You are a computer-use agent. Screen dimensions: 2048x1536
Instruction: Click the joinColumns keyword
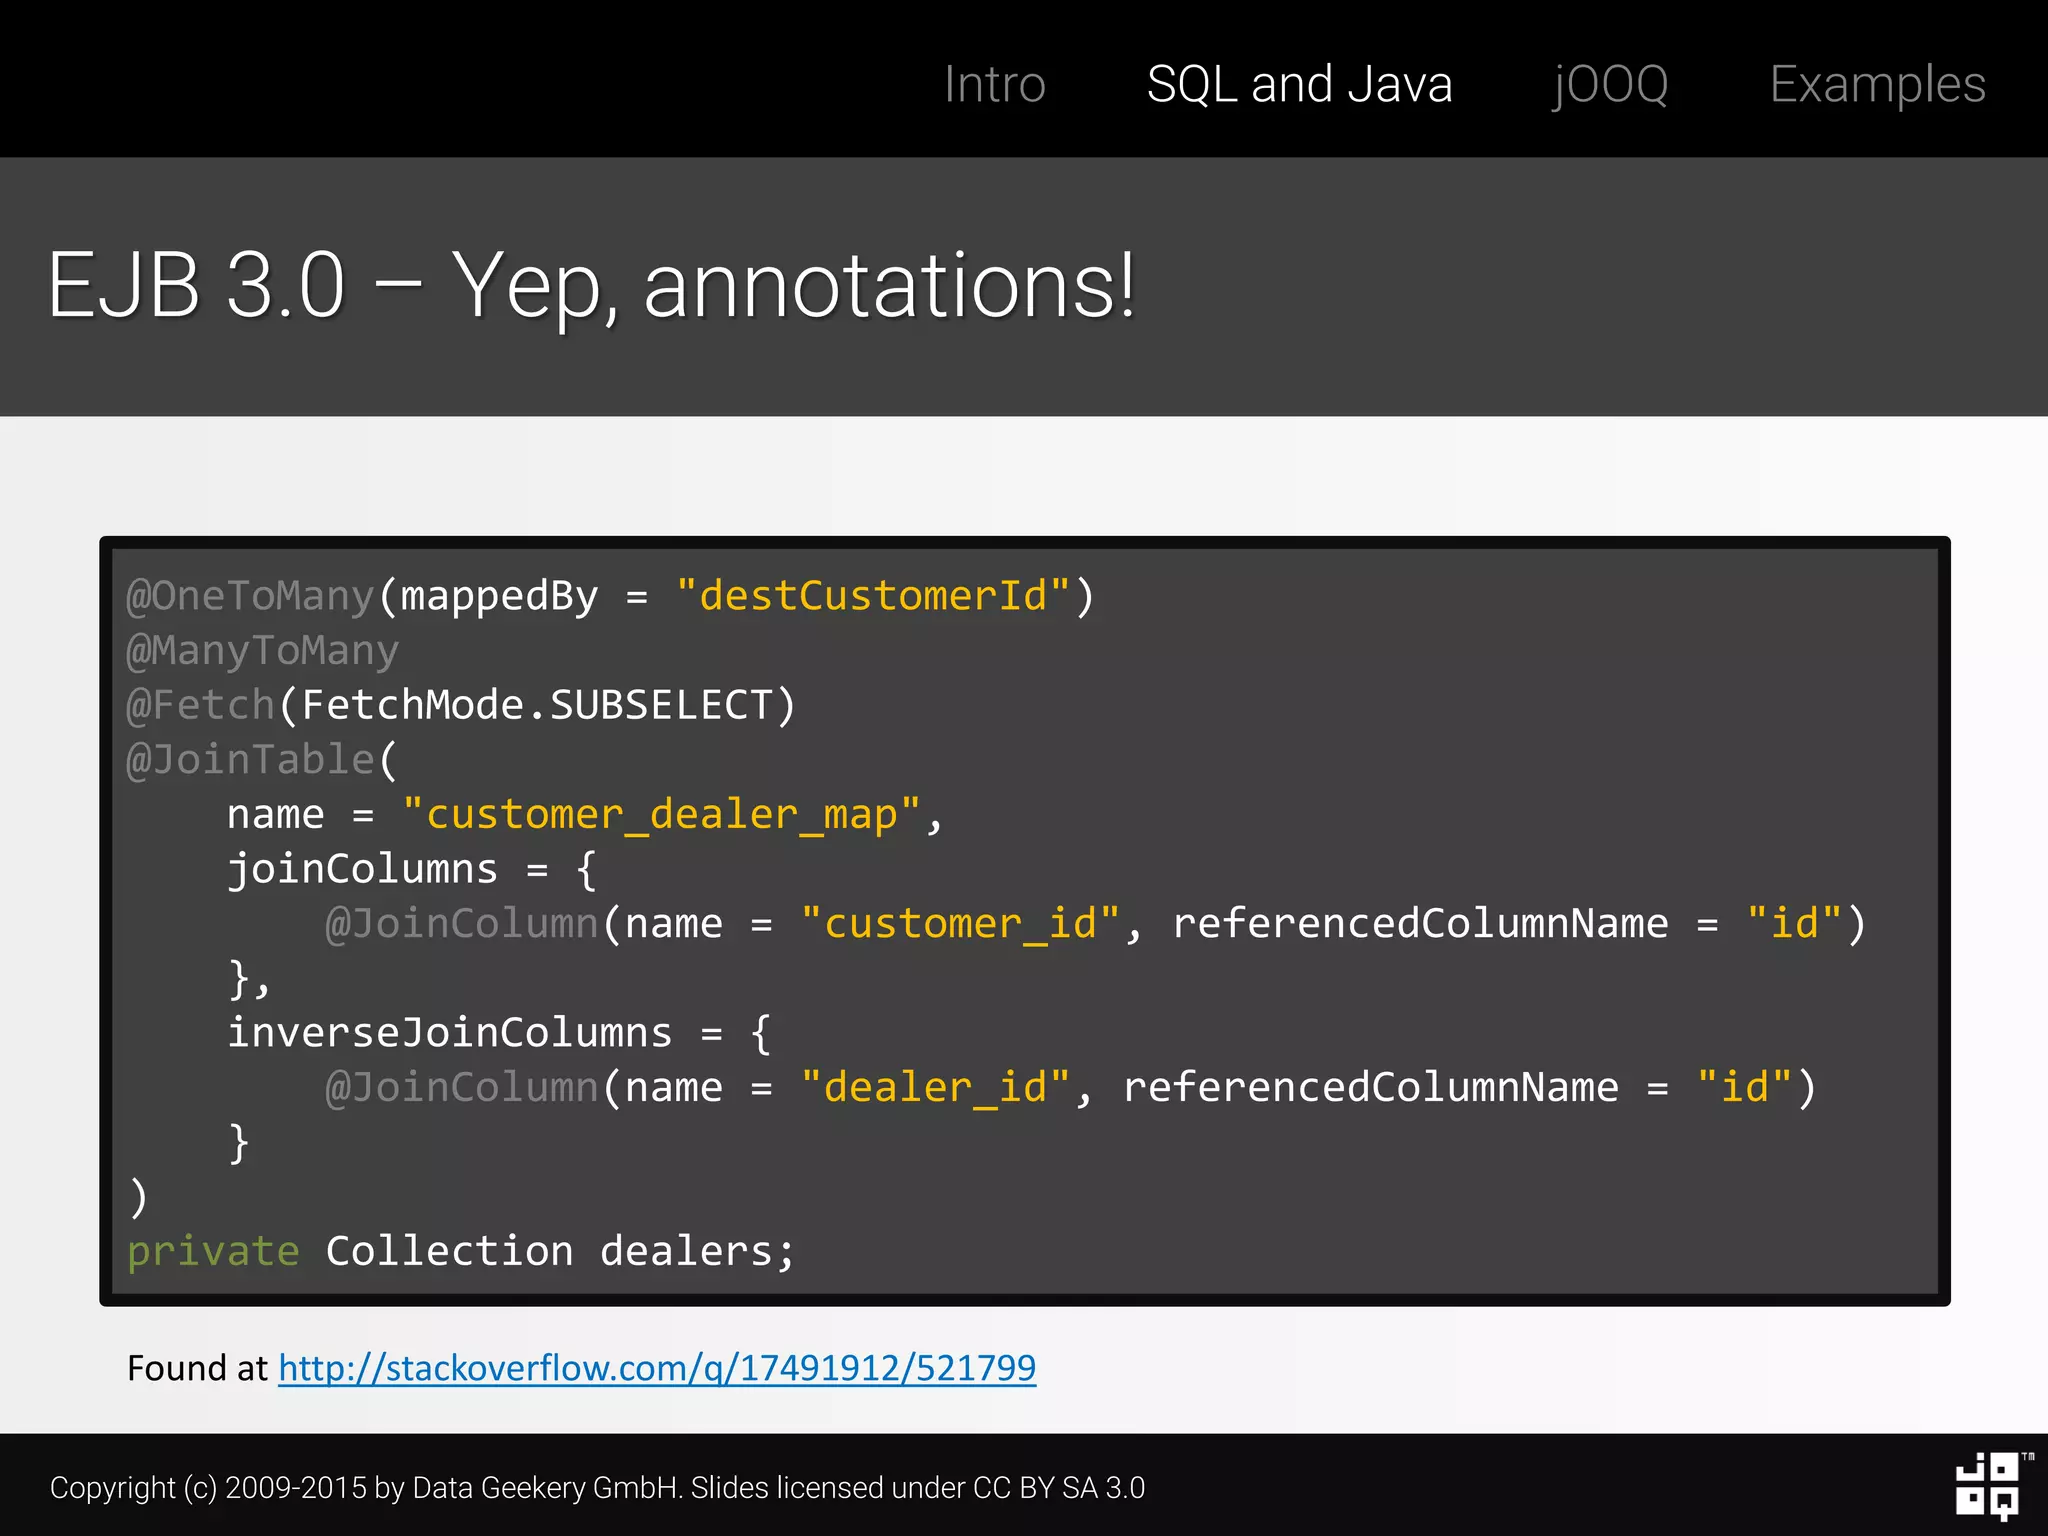(x=362, y=869)
